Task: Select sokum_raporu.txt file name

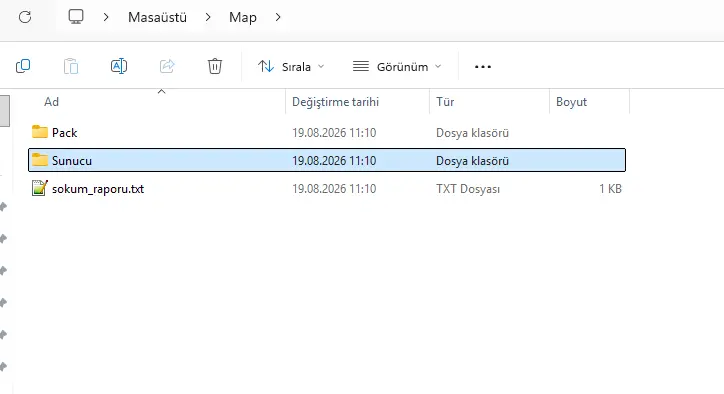Action: click(98, 189)
